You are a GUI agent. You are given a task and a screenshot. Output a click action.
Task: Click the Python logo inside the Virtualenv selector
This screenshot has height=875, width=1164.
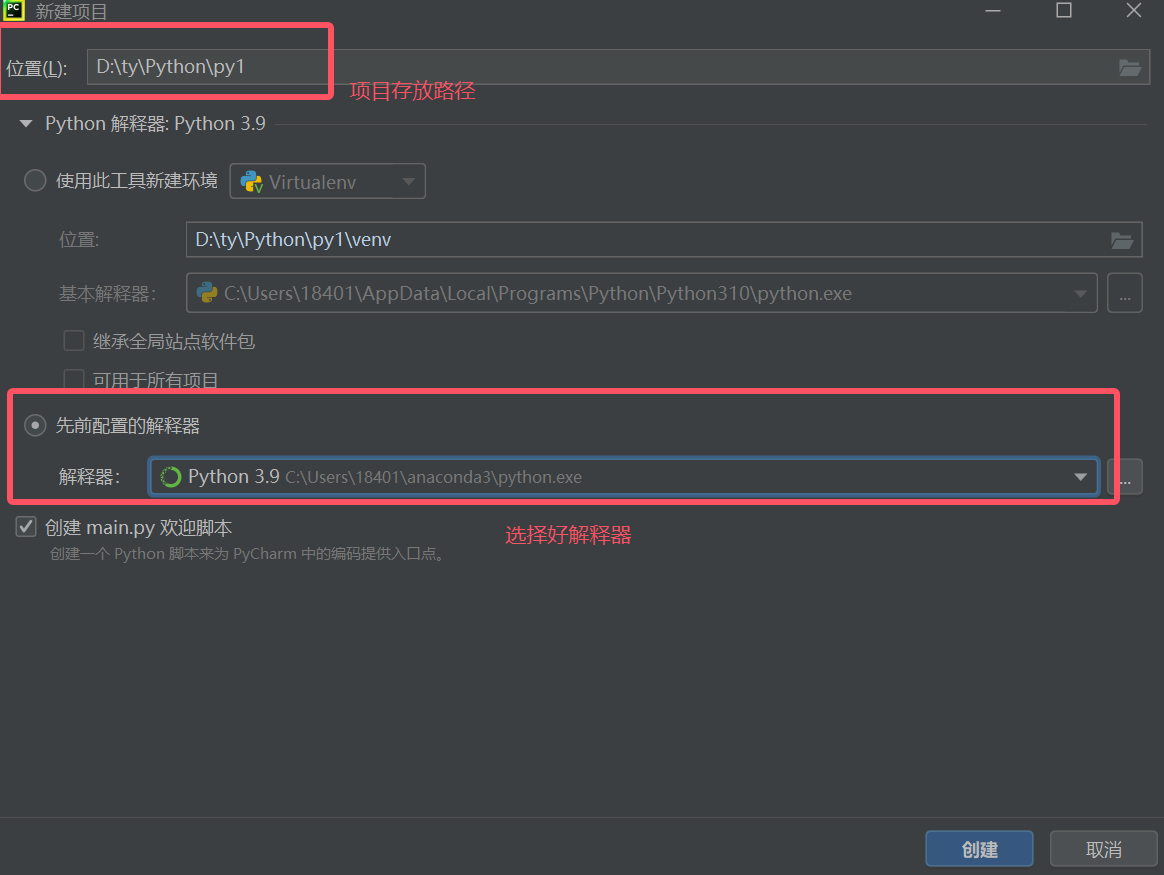(250, 181)
